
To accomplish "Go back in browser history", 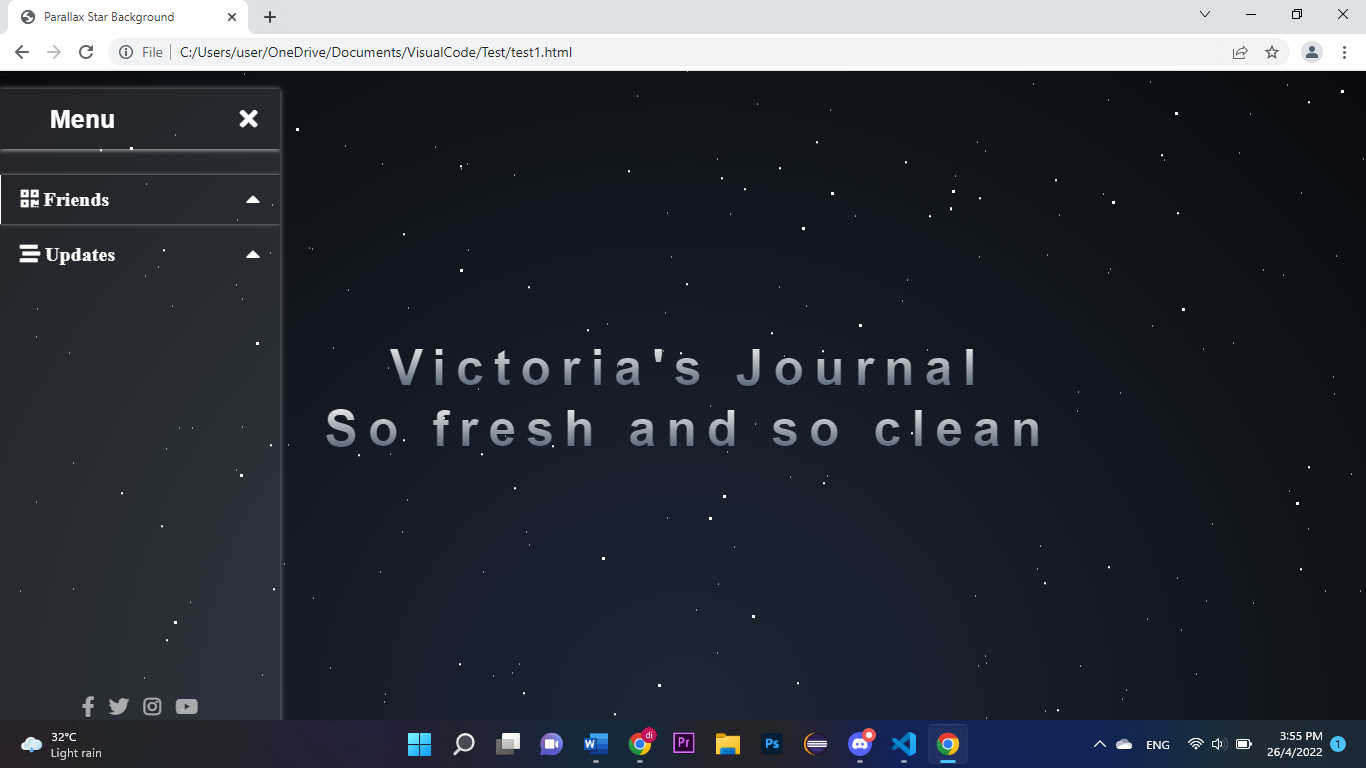I will coord(22,52).
